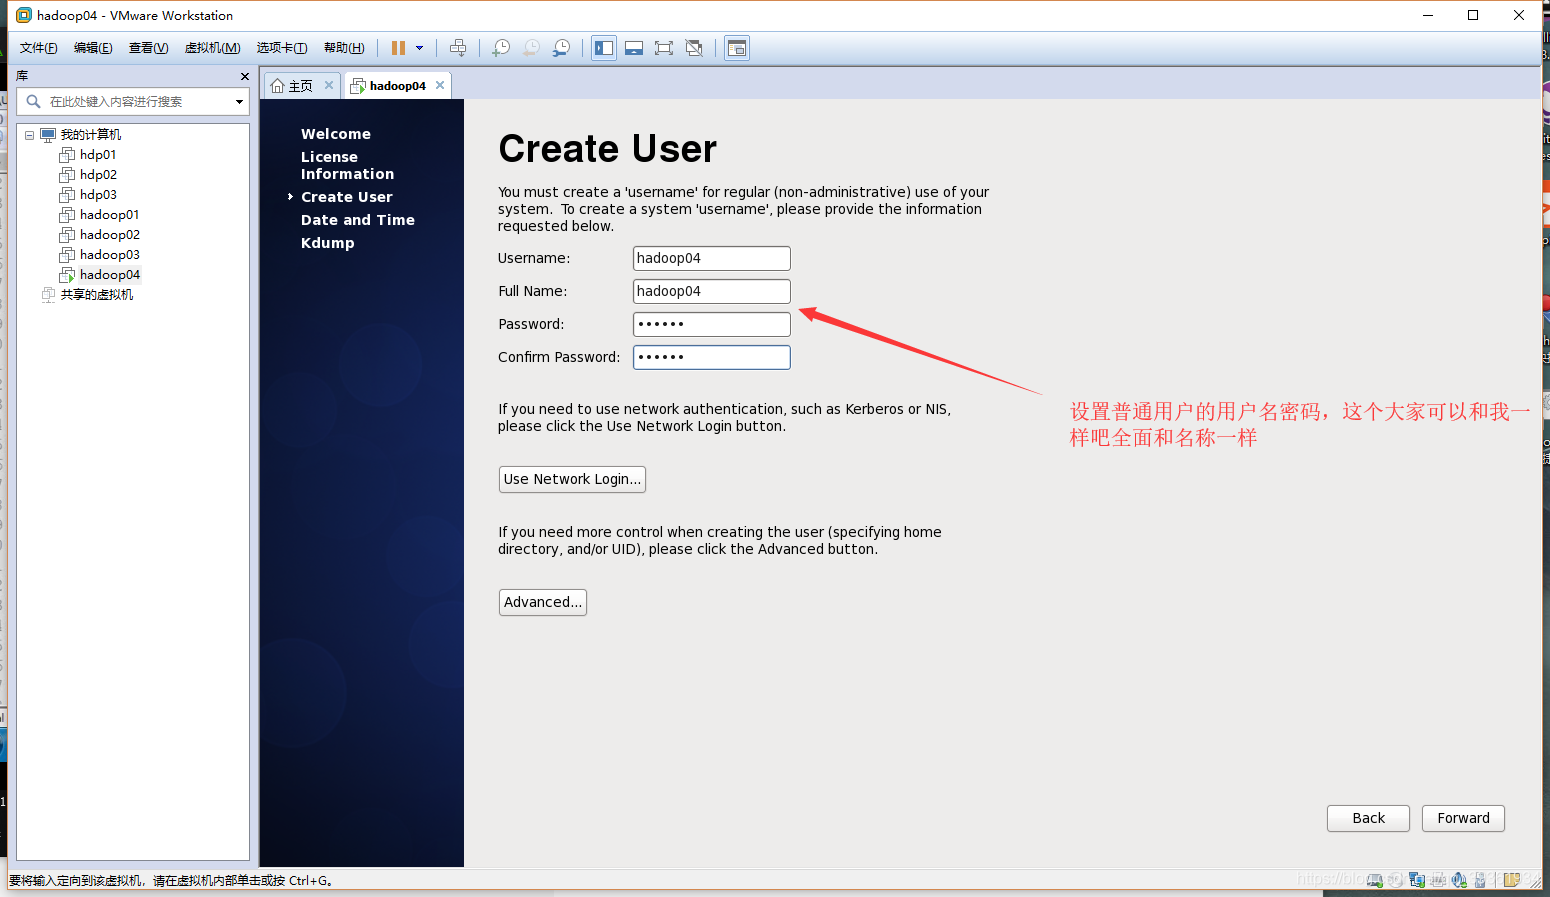Go back with the Back button
The image size is (1550, 897).
(1368, 818)
